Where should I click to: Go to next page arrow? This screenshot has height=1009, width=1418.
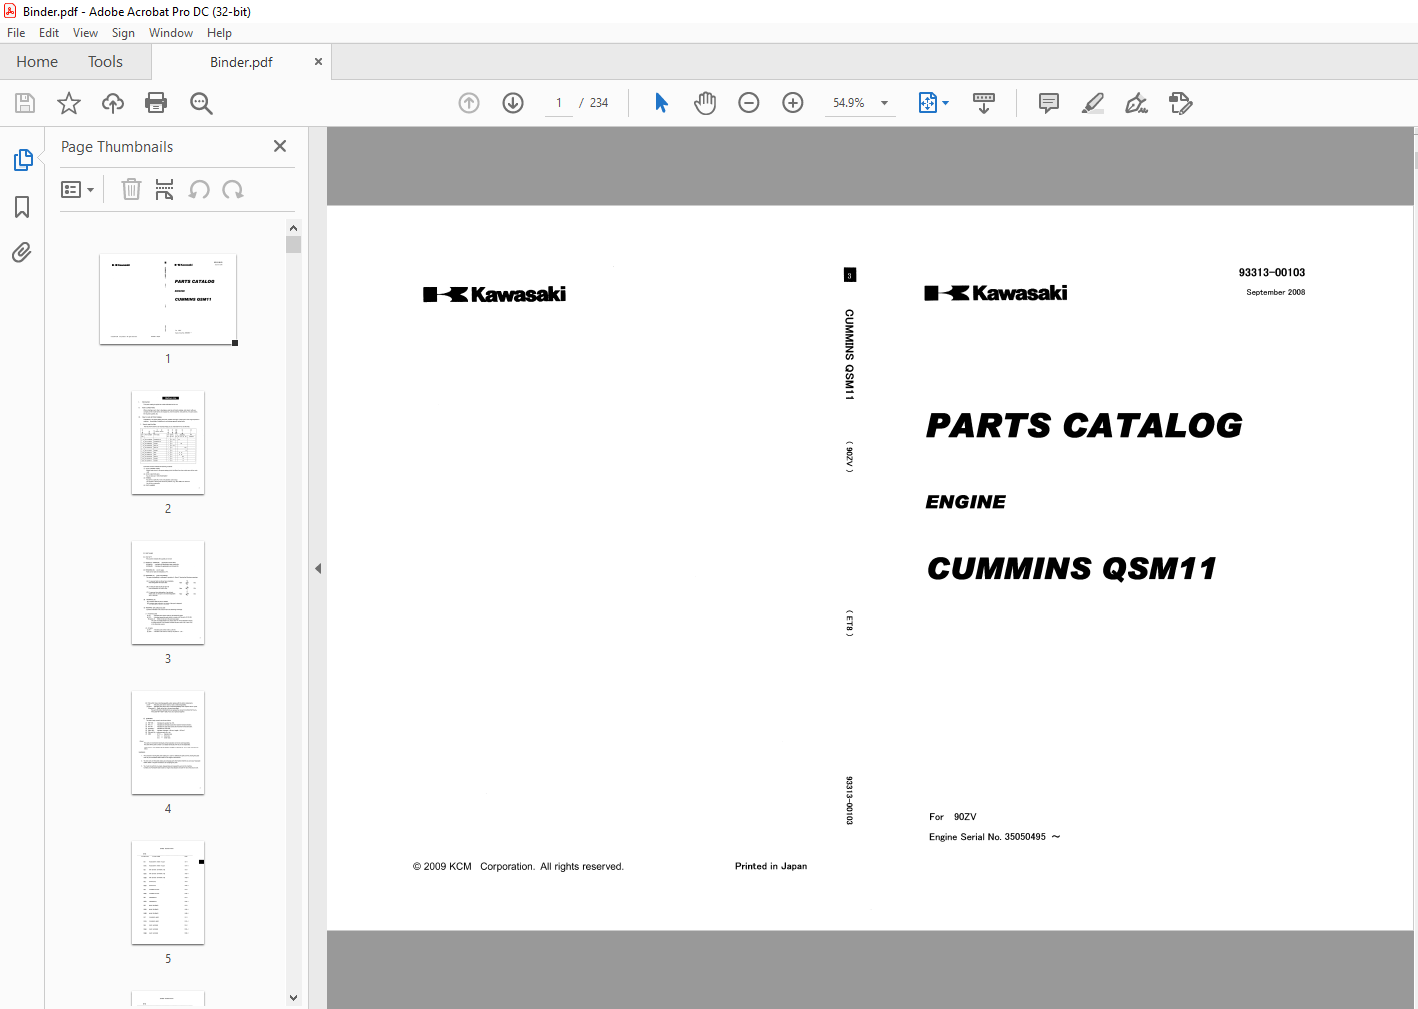pyautogui.click(x=513, y=103)
